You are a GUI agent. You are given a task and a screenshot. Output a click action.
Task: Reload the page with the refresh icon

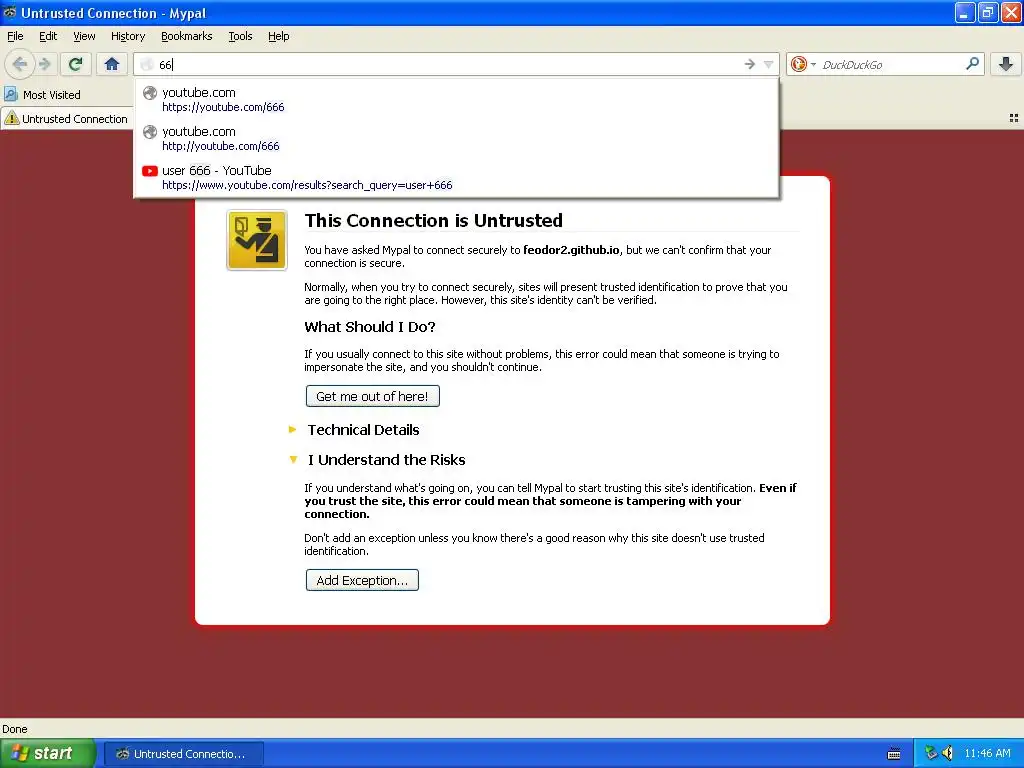[75, 64]
